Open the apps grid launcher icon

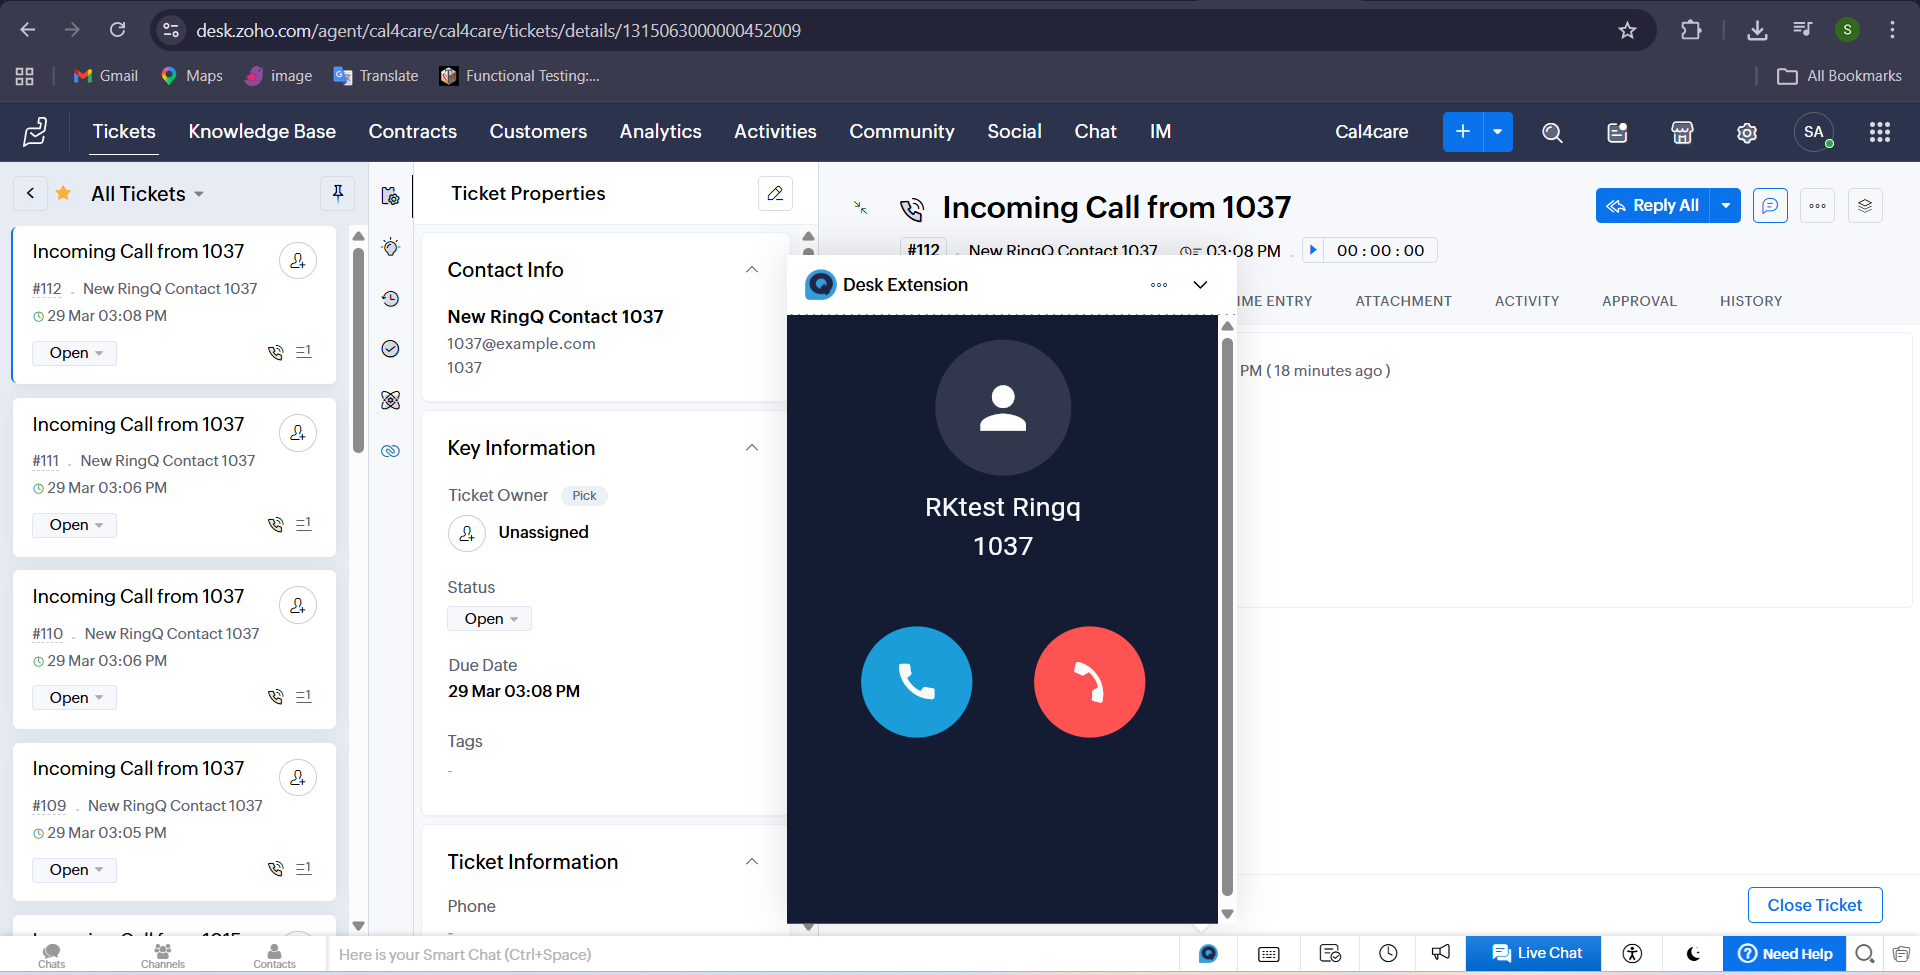[x=1879, y=132]
